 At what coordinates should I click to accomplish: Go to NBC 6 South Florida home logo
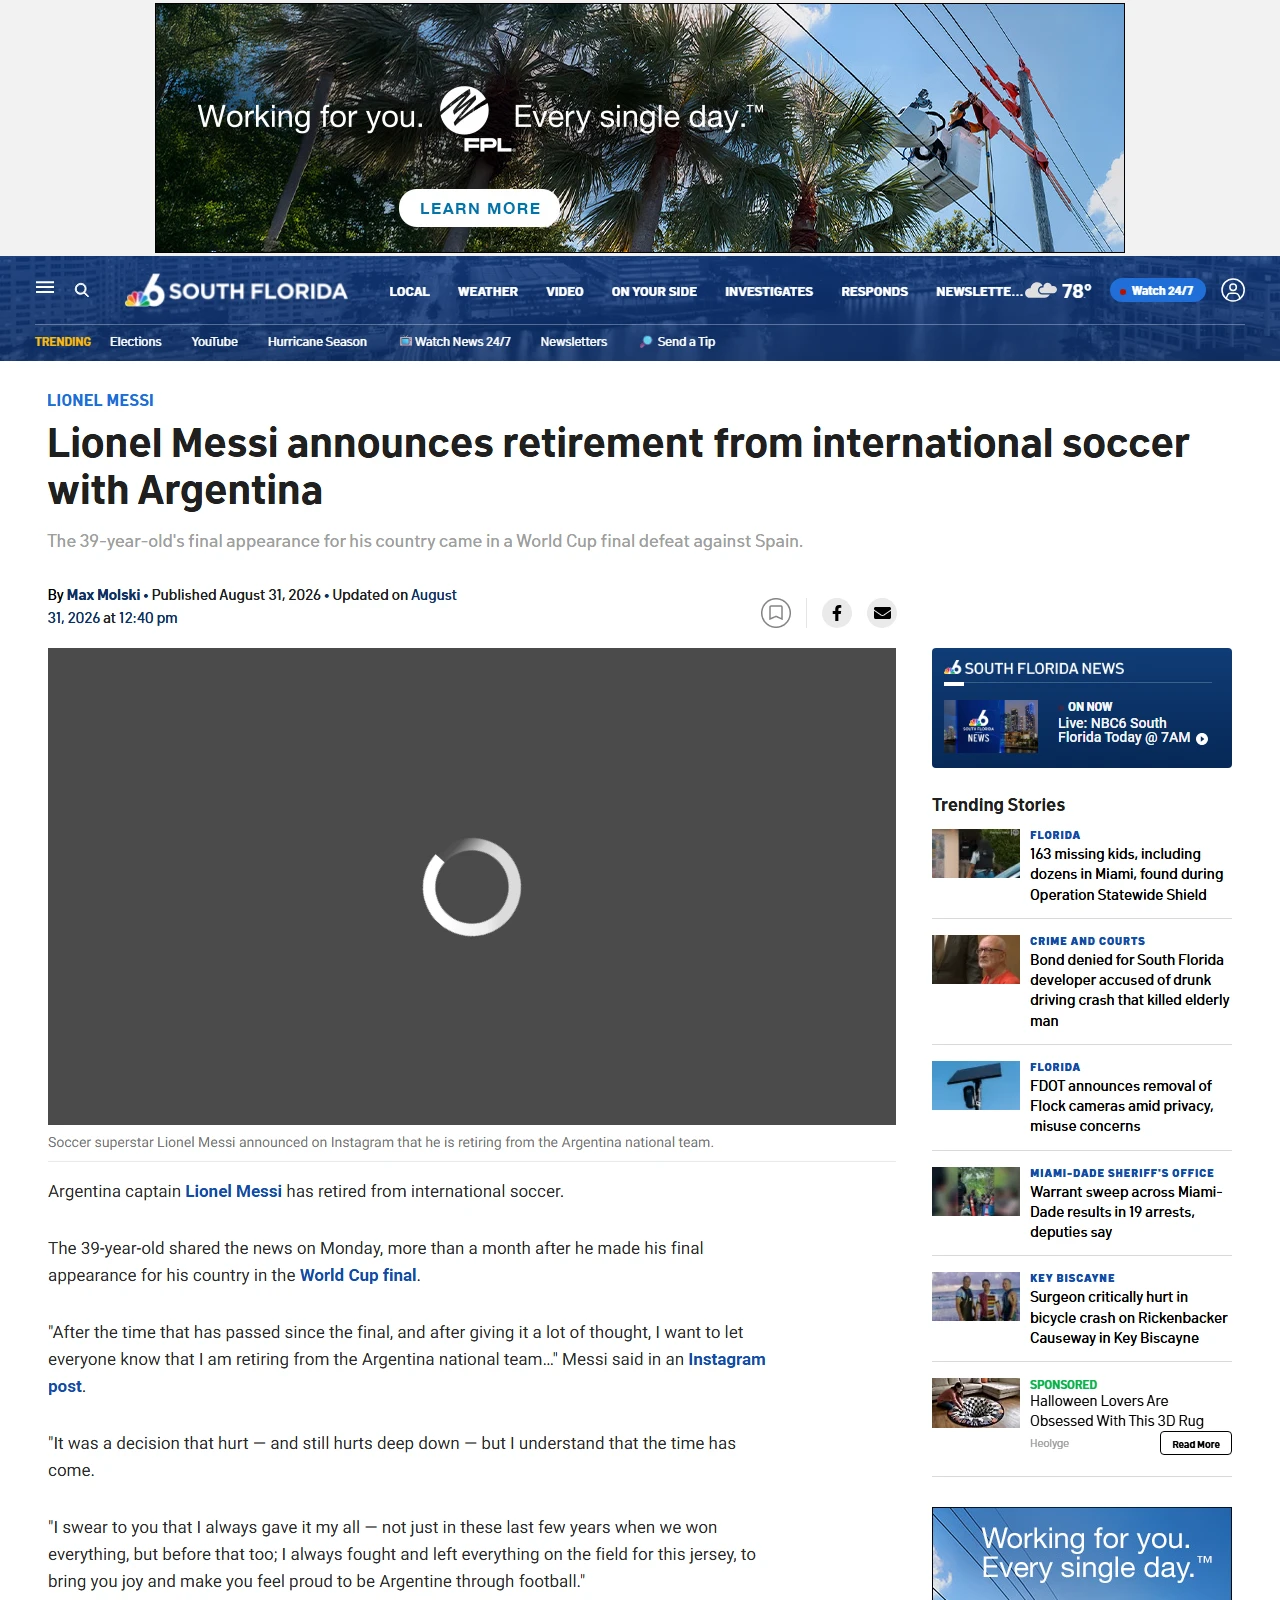[x=236, y=291]
